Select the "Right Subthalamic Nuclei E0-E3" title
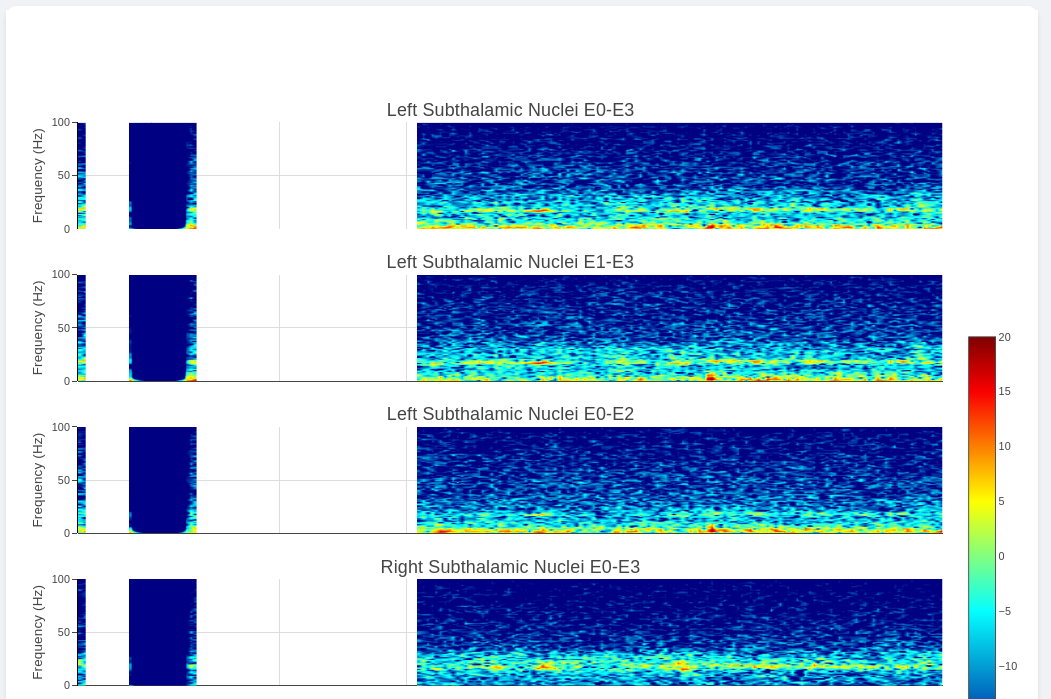1051x699 pixels. [x=510, y=567]
